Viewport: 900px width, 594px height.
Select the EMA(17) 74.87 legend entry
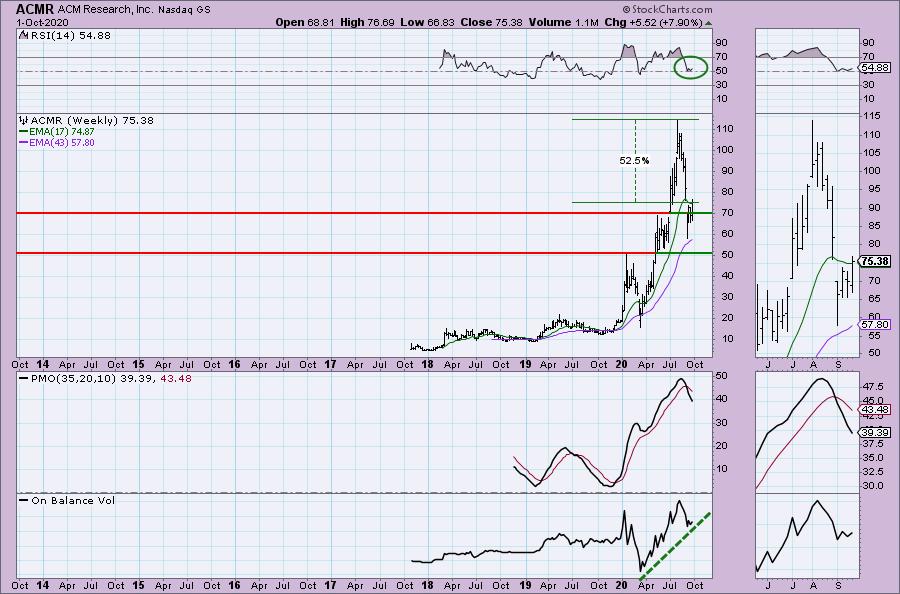click(x=62, y=131)
